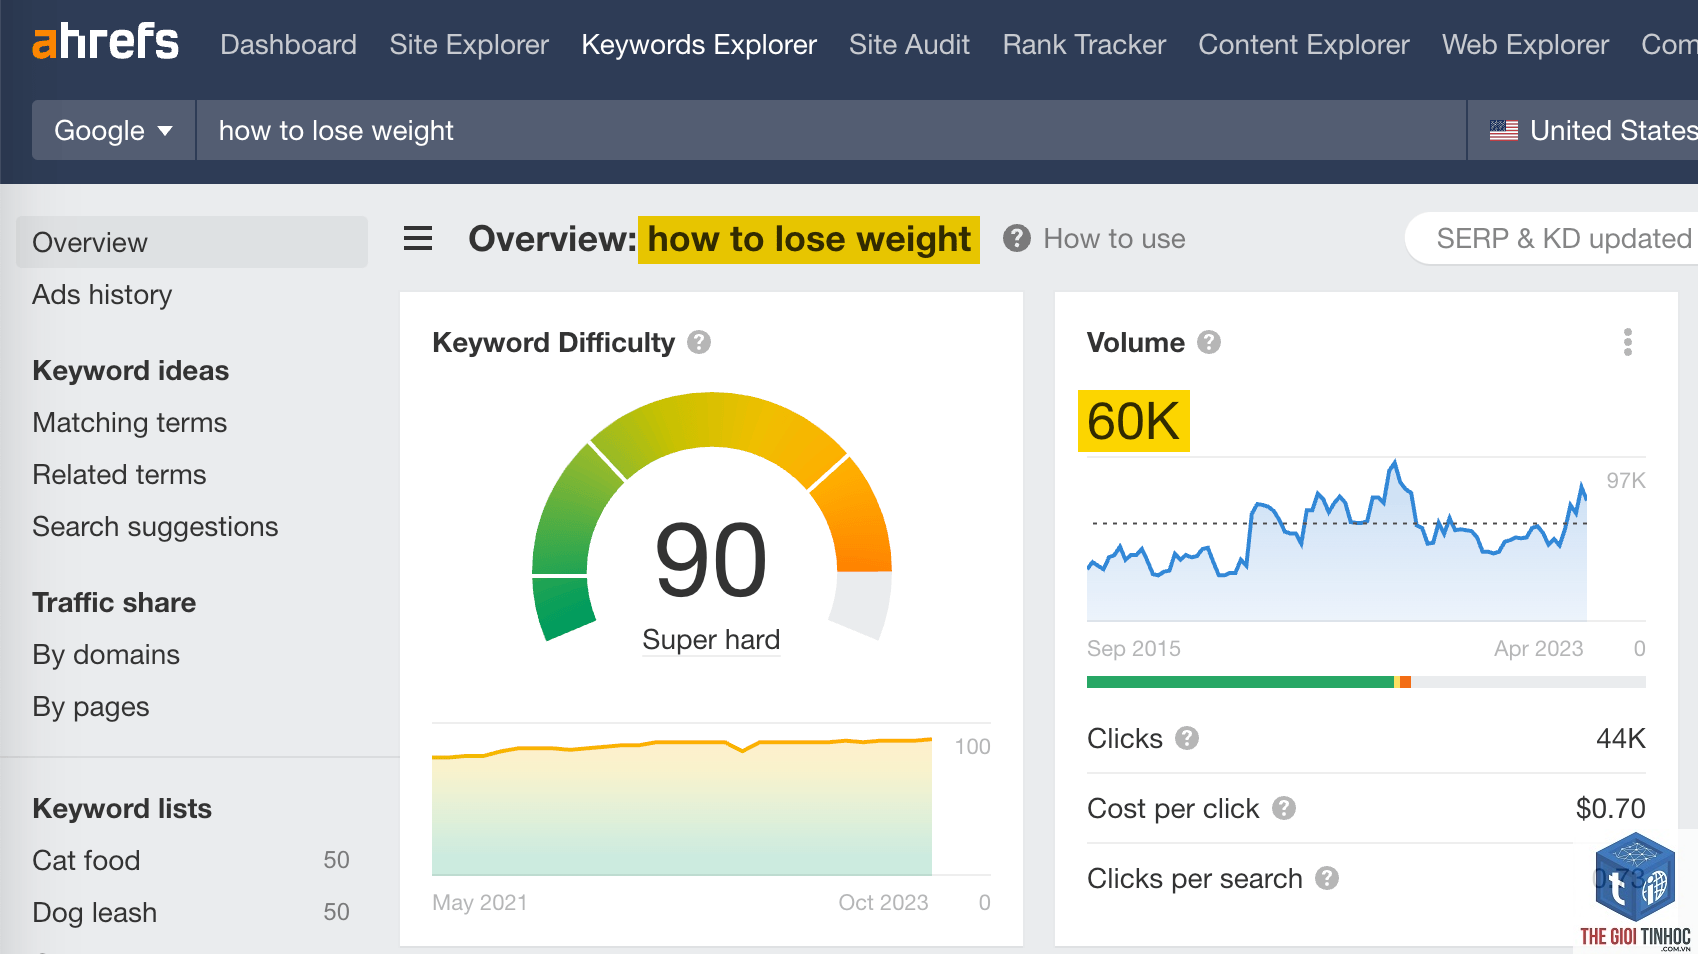Screen dimensions: 1698x954
Task: Open Related terms keyword ideas
Action: 119,474
